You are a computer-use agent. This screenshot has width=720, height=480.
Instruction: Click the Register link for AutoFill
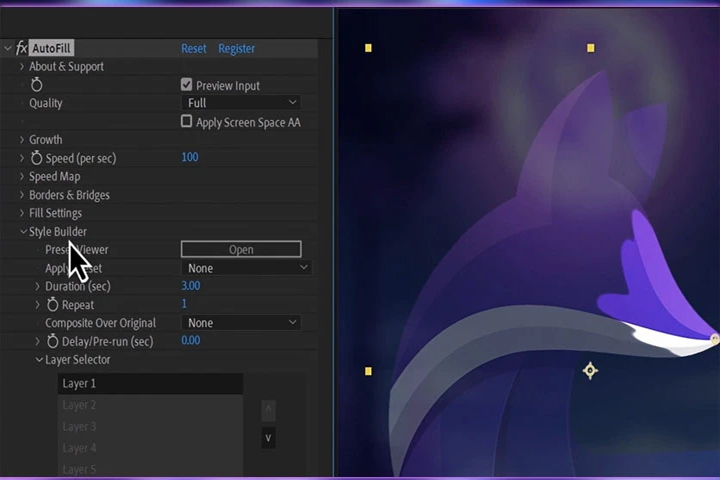coord(236,48)
